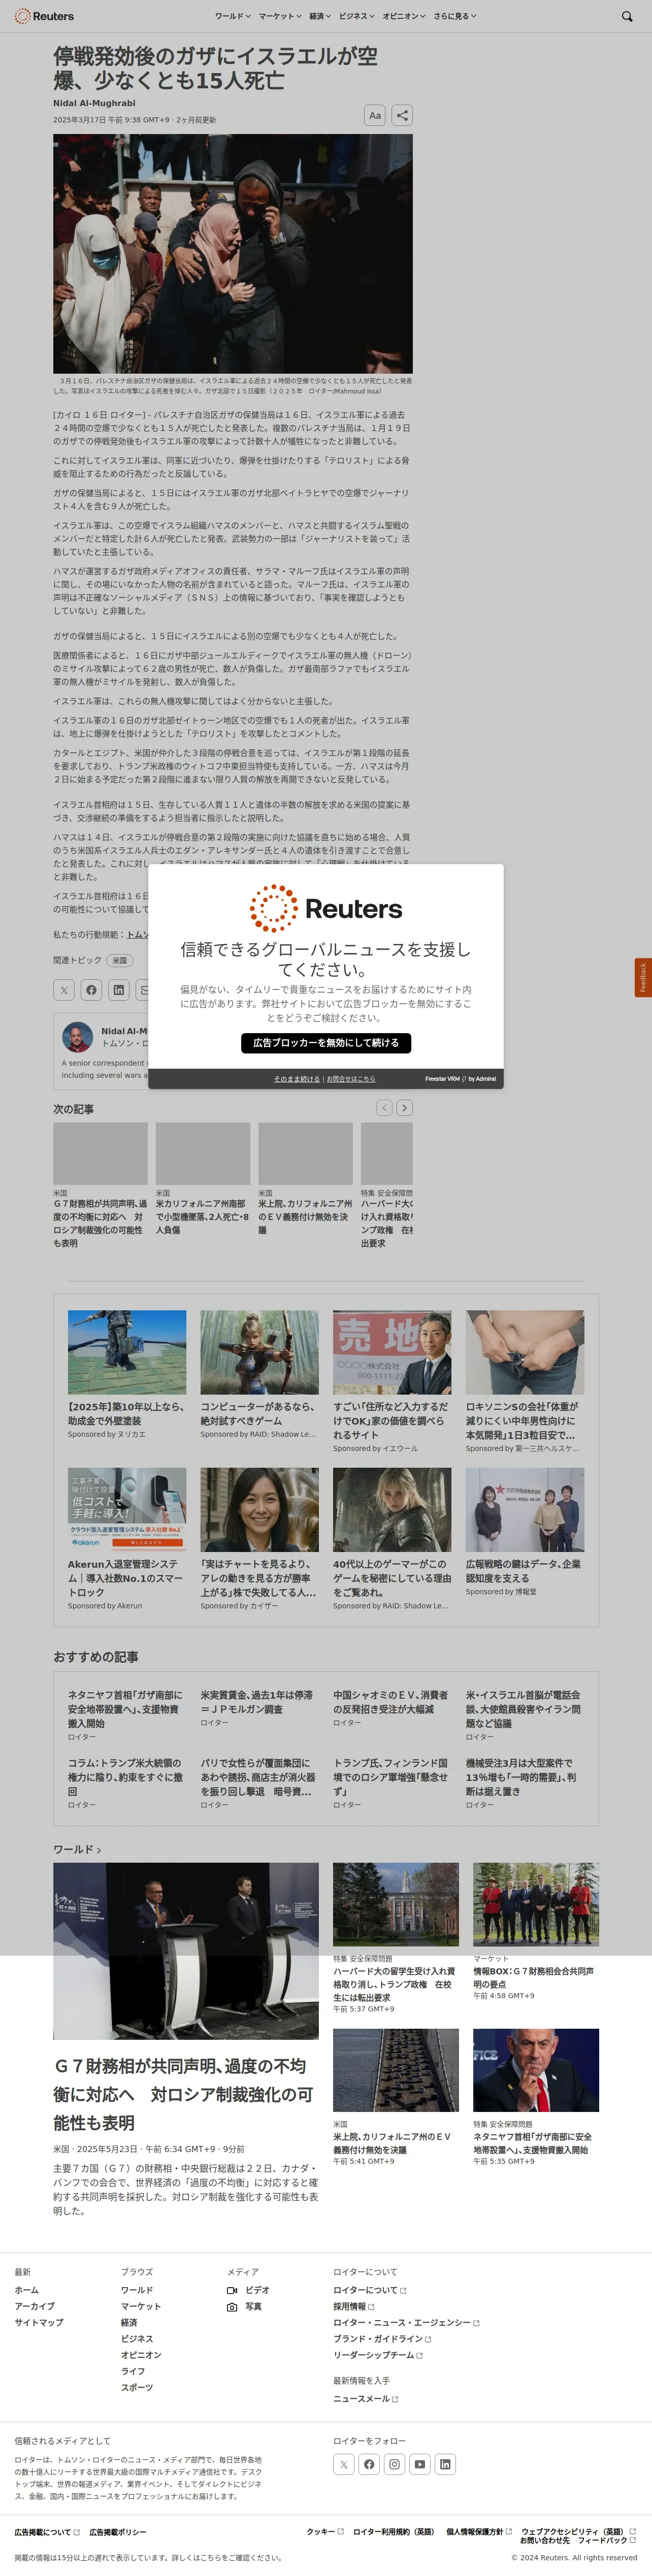Open 写真 in the footer media list
The height and width of the screenshot is (2576, 652).
click(x=245, y=2306)
